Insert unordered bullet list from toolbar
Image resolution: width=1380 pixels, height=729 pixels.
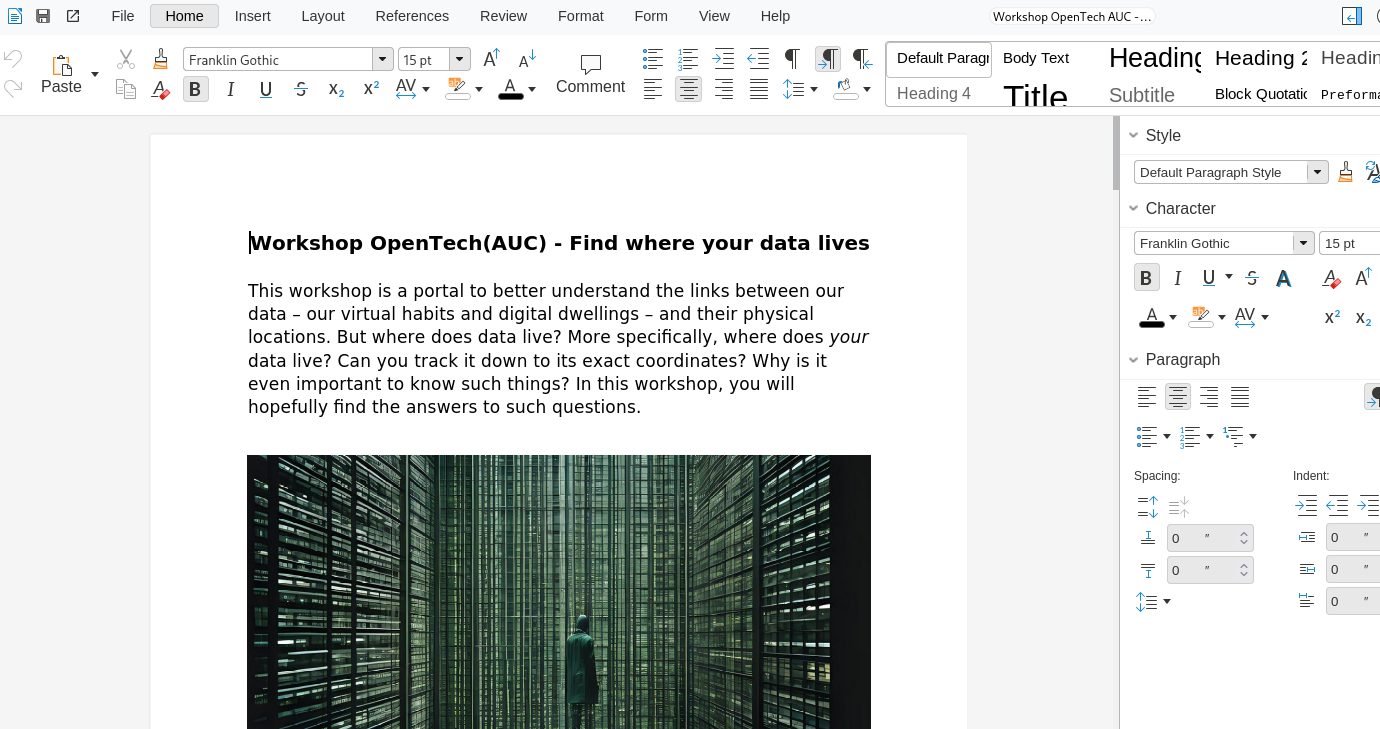pos(653,59)
